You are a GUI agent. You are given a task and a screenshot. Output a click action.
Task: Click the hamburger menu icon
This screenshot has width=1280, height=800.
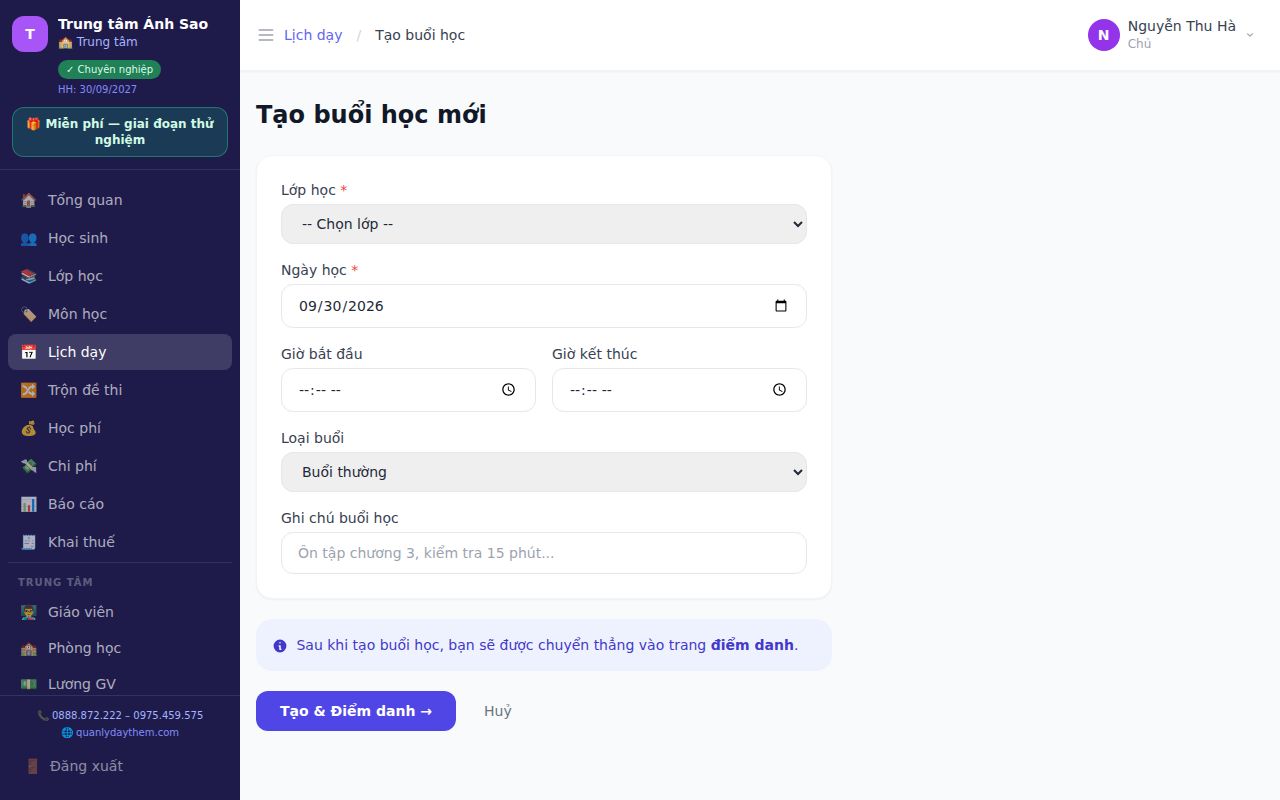(266, 35)
